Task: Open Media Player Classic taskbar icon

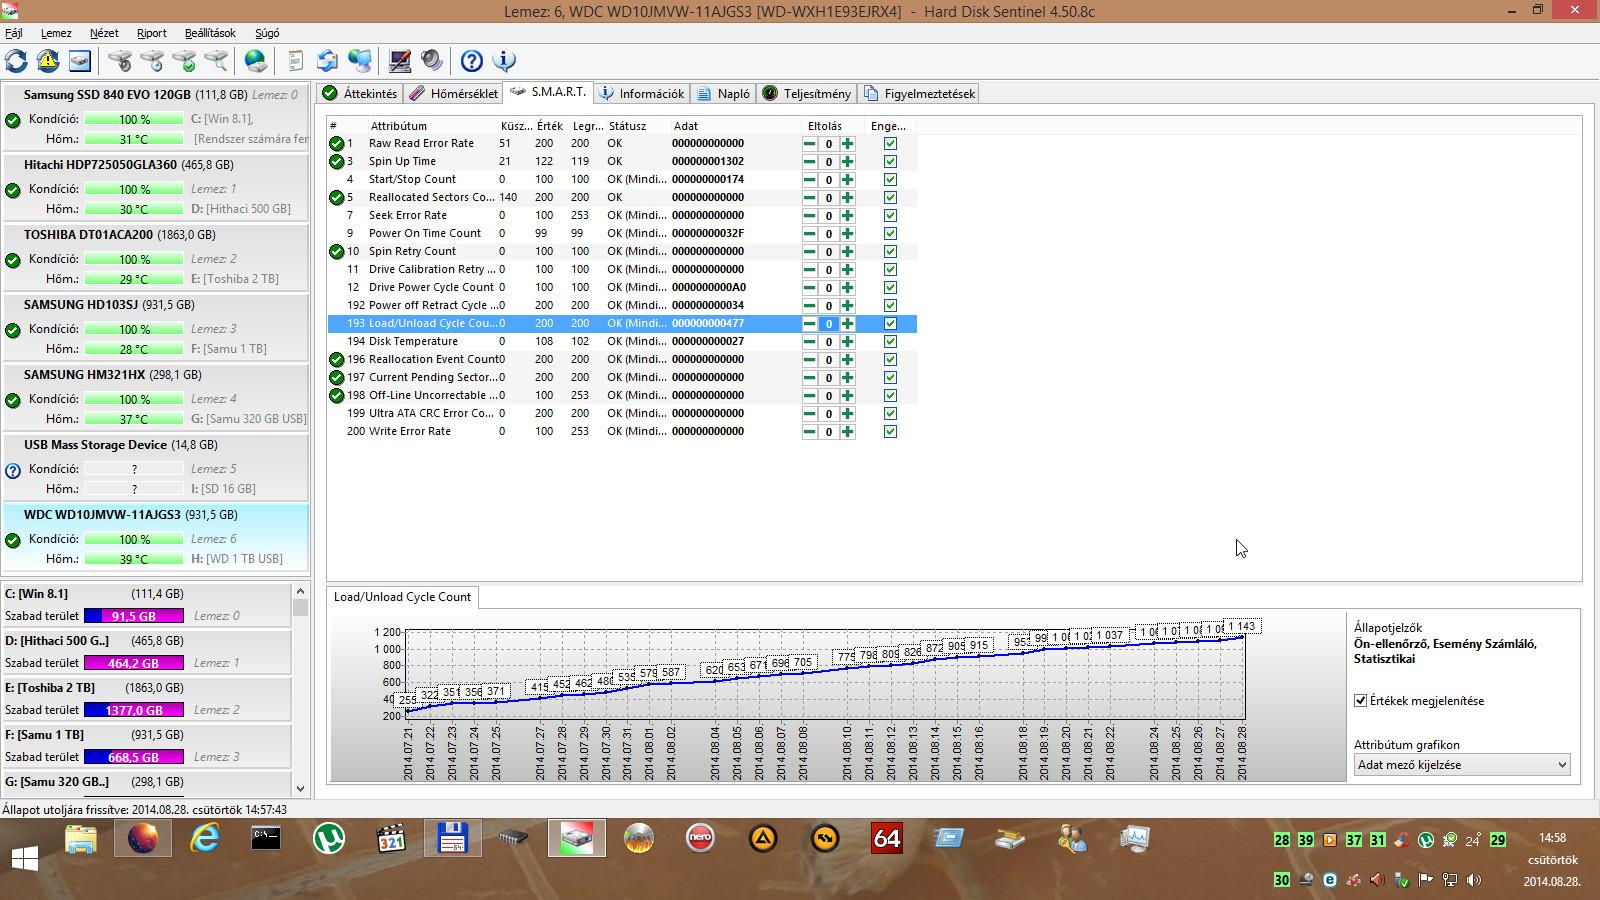Action: click(x=390, y=838)
